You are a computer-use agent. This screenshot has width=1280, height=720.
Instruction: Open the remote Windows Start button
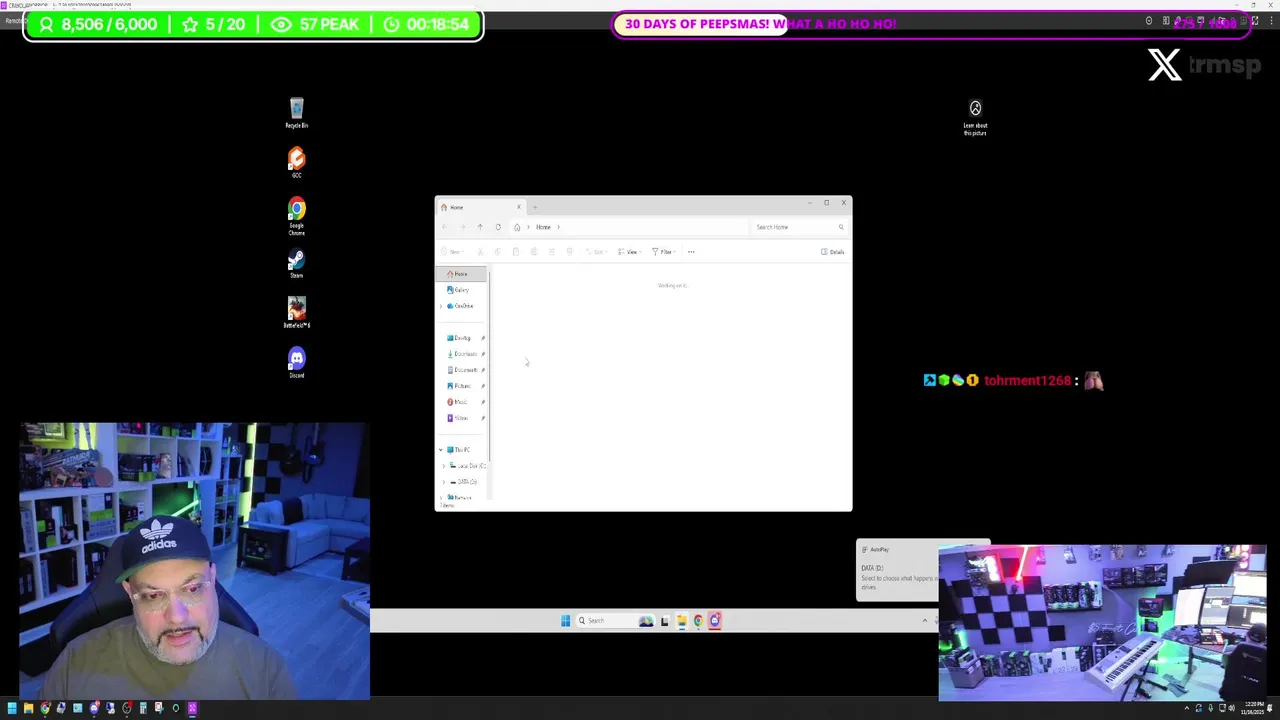pos(565,621)
